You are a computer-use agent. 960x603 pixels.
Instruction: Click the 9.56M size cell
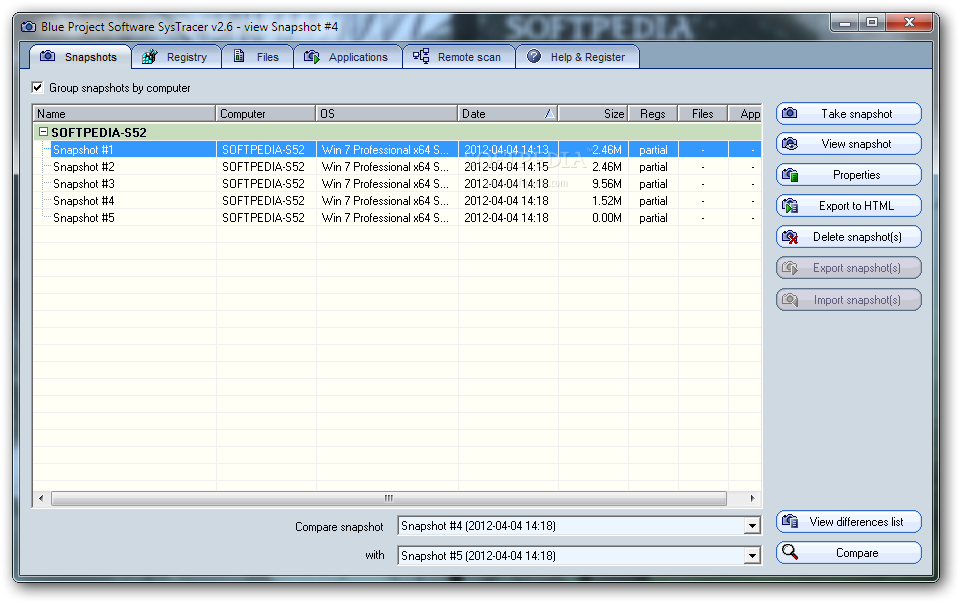[x=607, y=184]
